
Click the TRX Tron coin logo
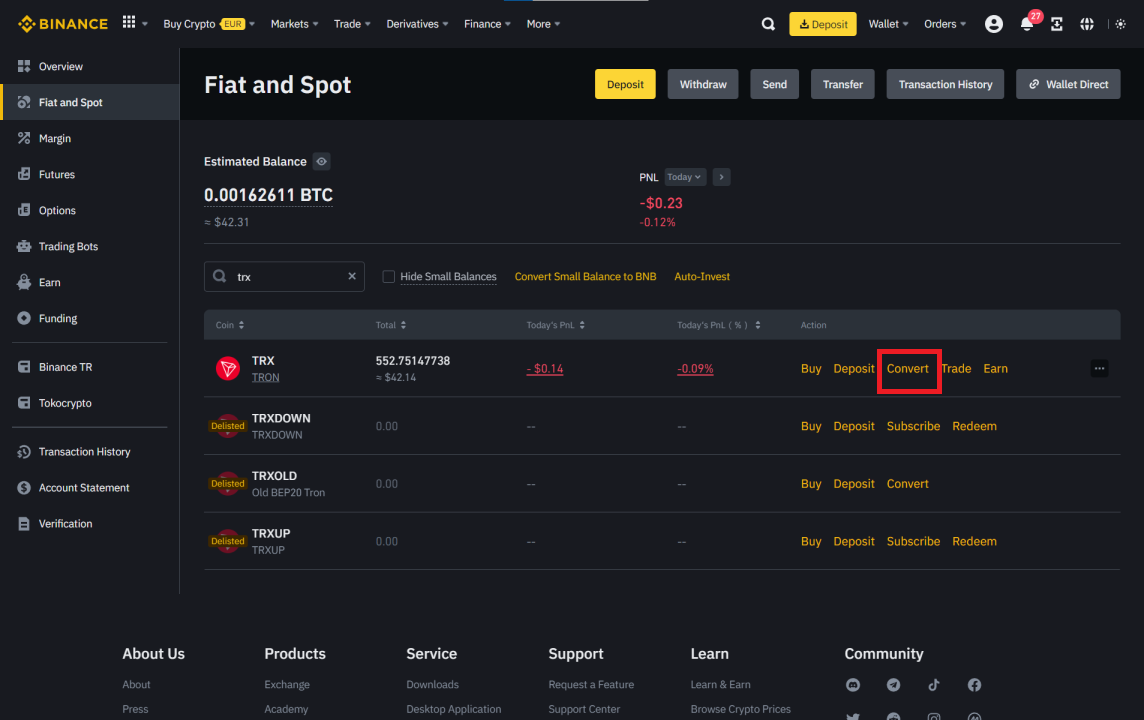pos(228,368)
